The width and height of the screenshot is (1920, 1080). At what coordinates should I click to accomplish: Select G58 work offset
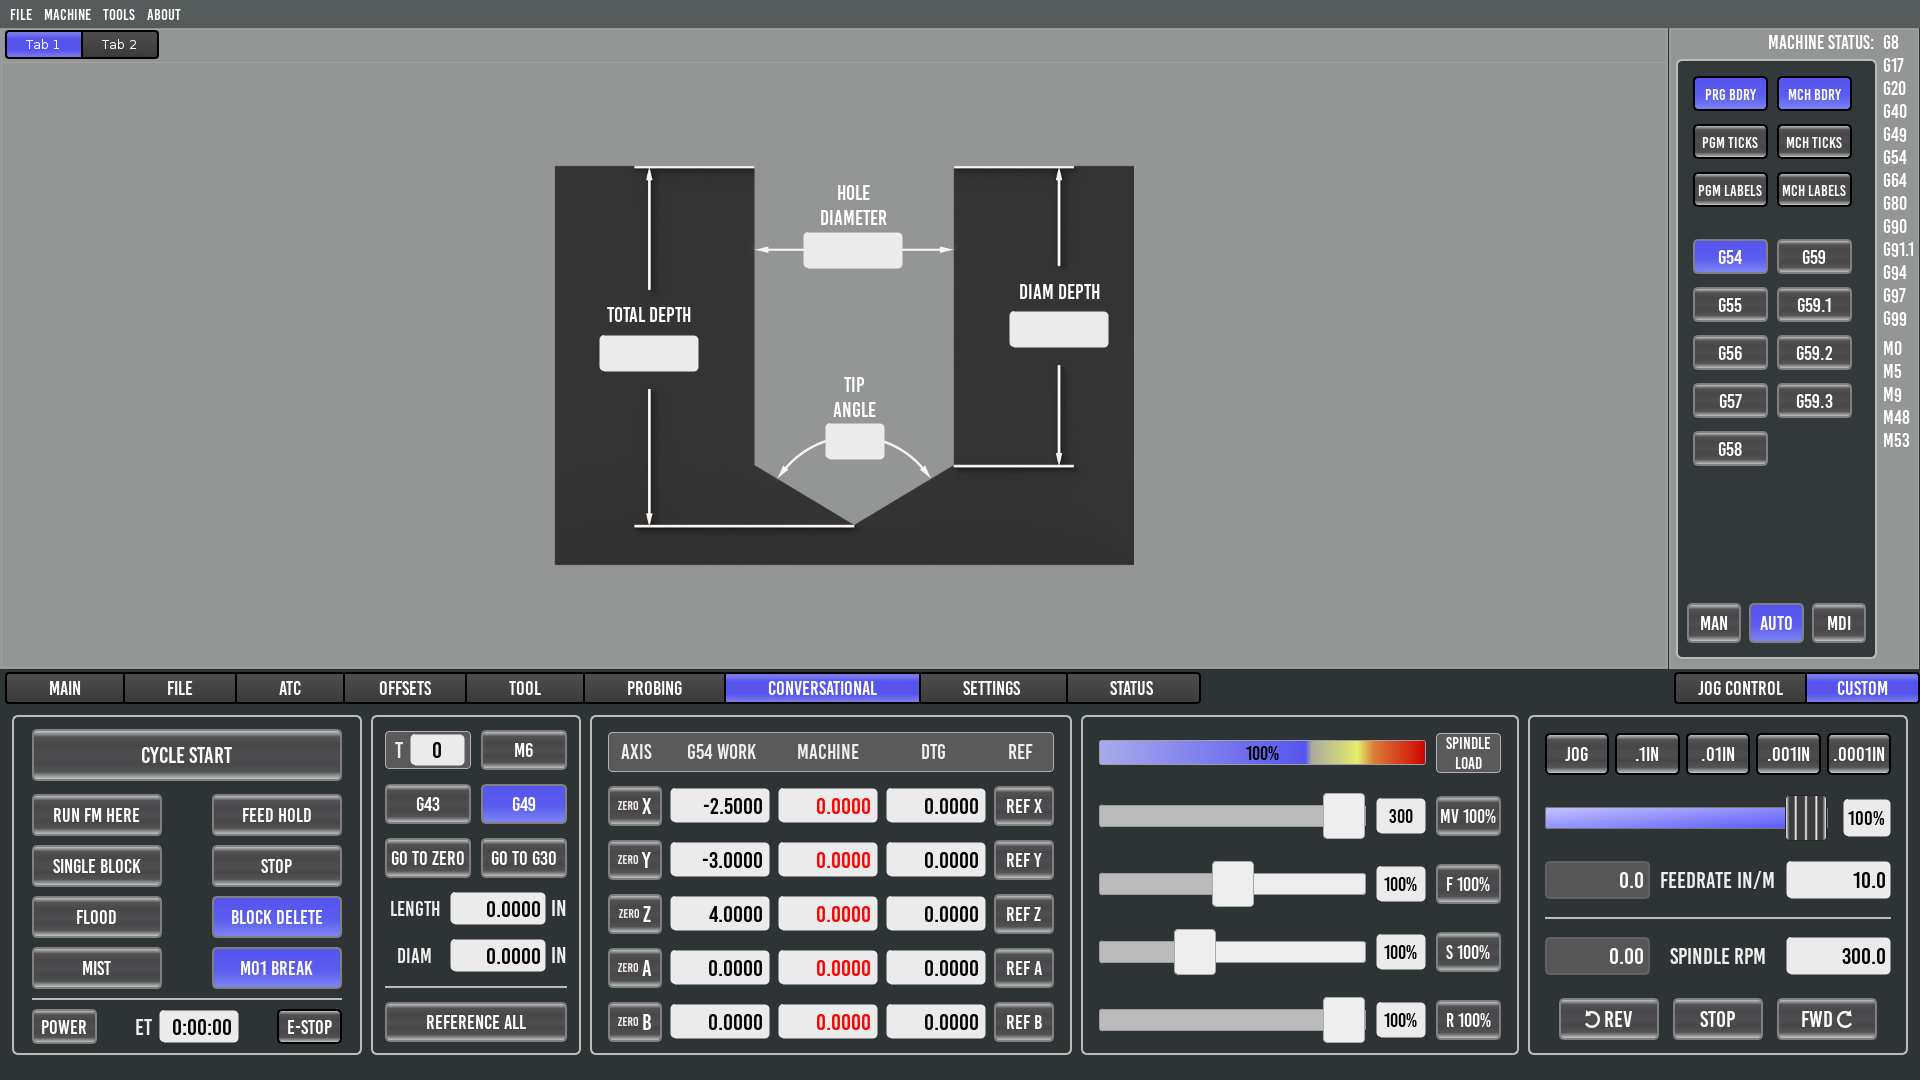1730,449
